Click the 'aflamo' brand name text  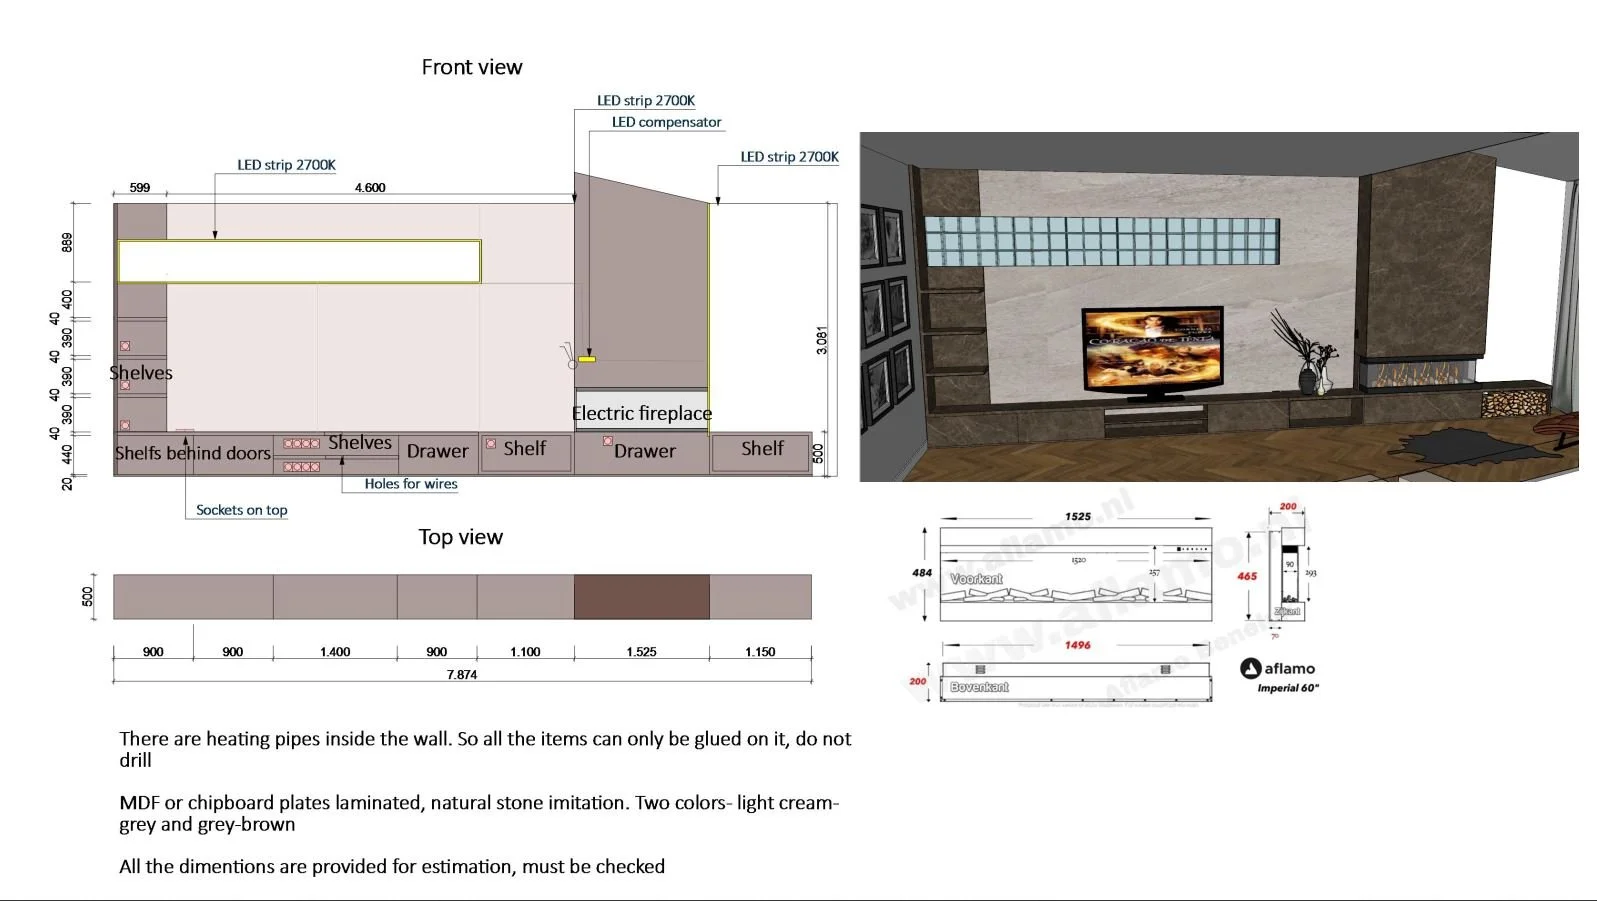point(1290,668)
